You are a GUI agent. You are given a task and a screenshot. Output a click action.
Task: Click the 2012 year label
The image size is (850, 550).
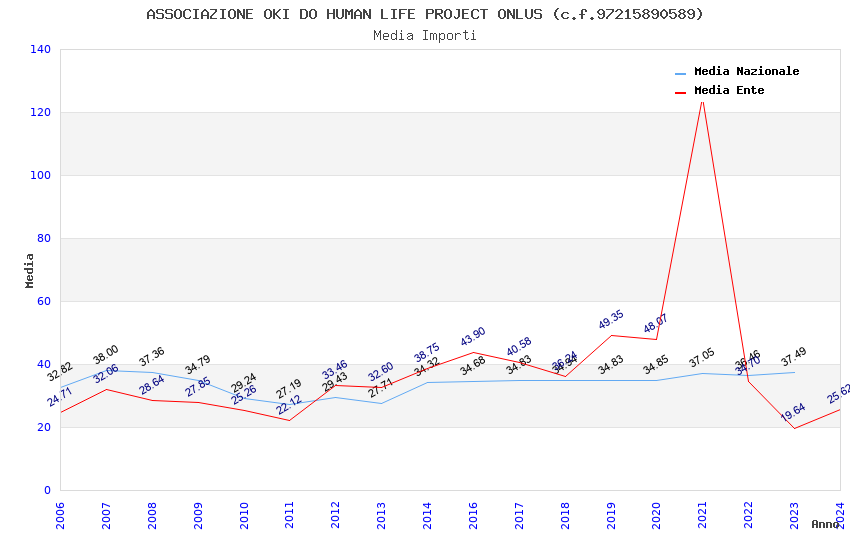336,515
